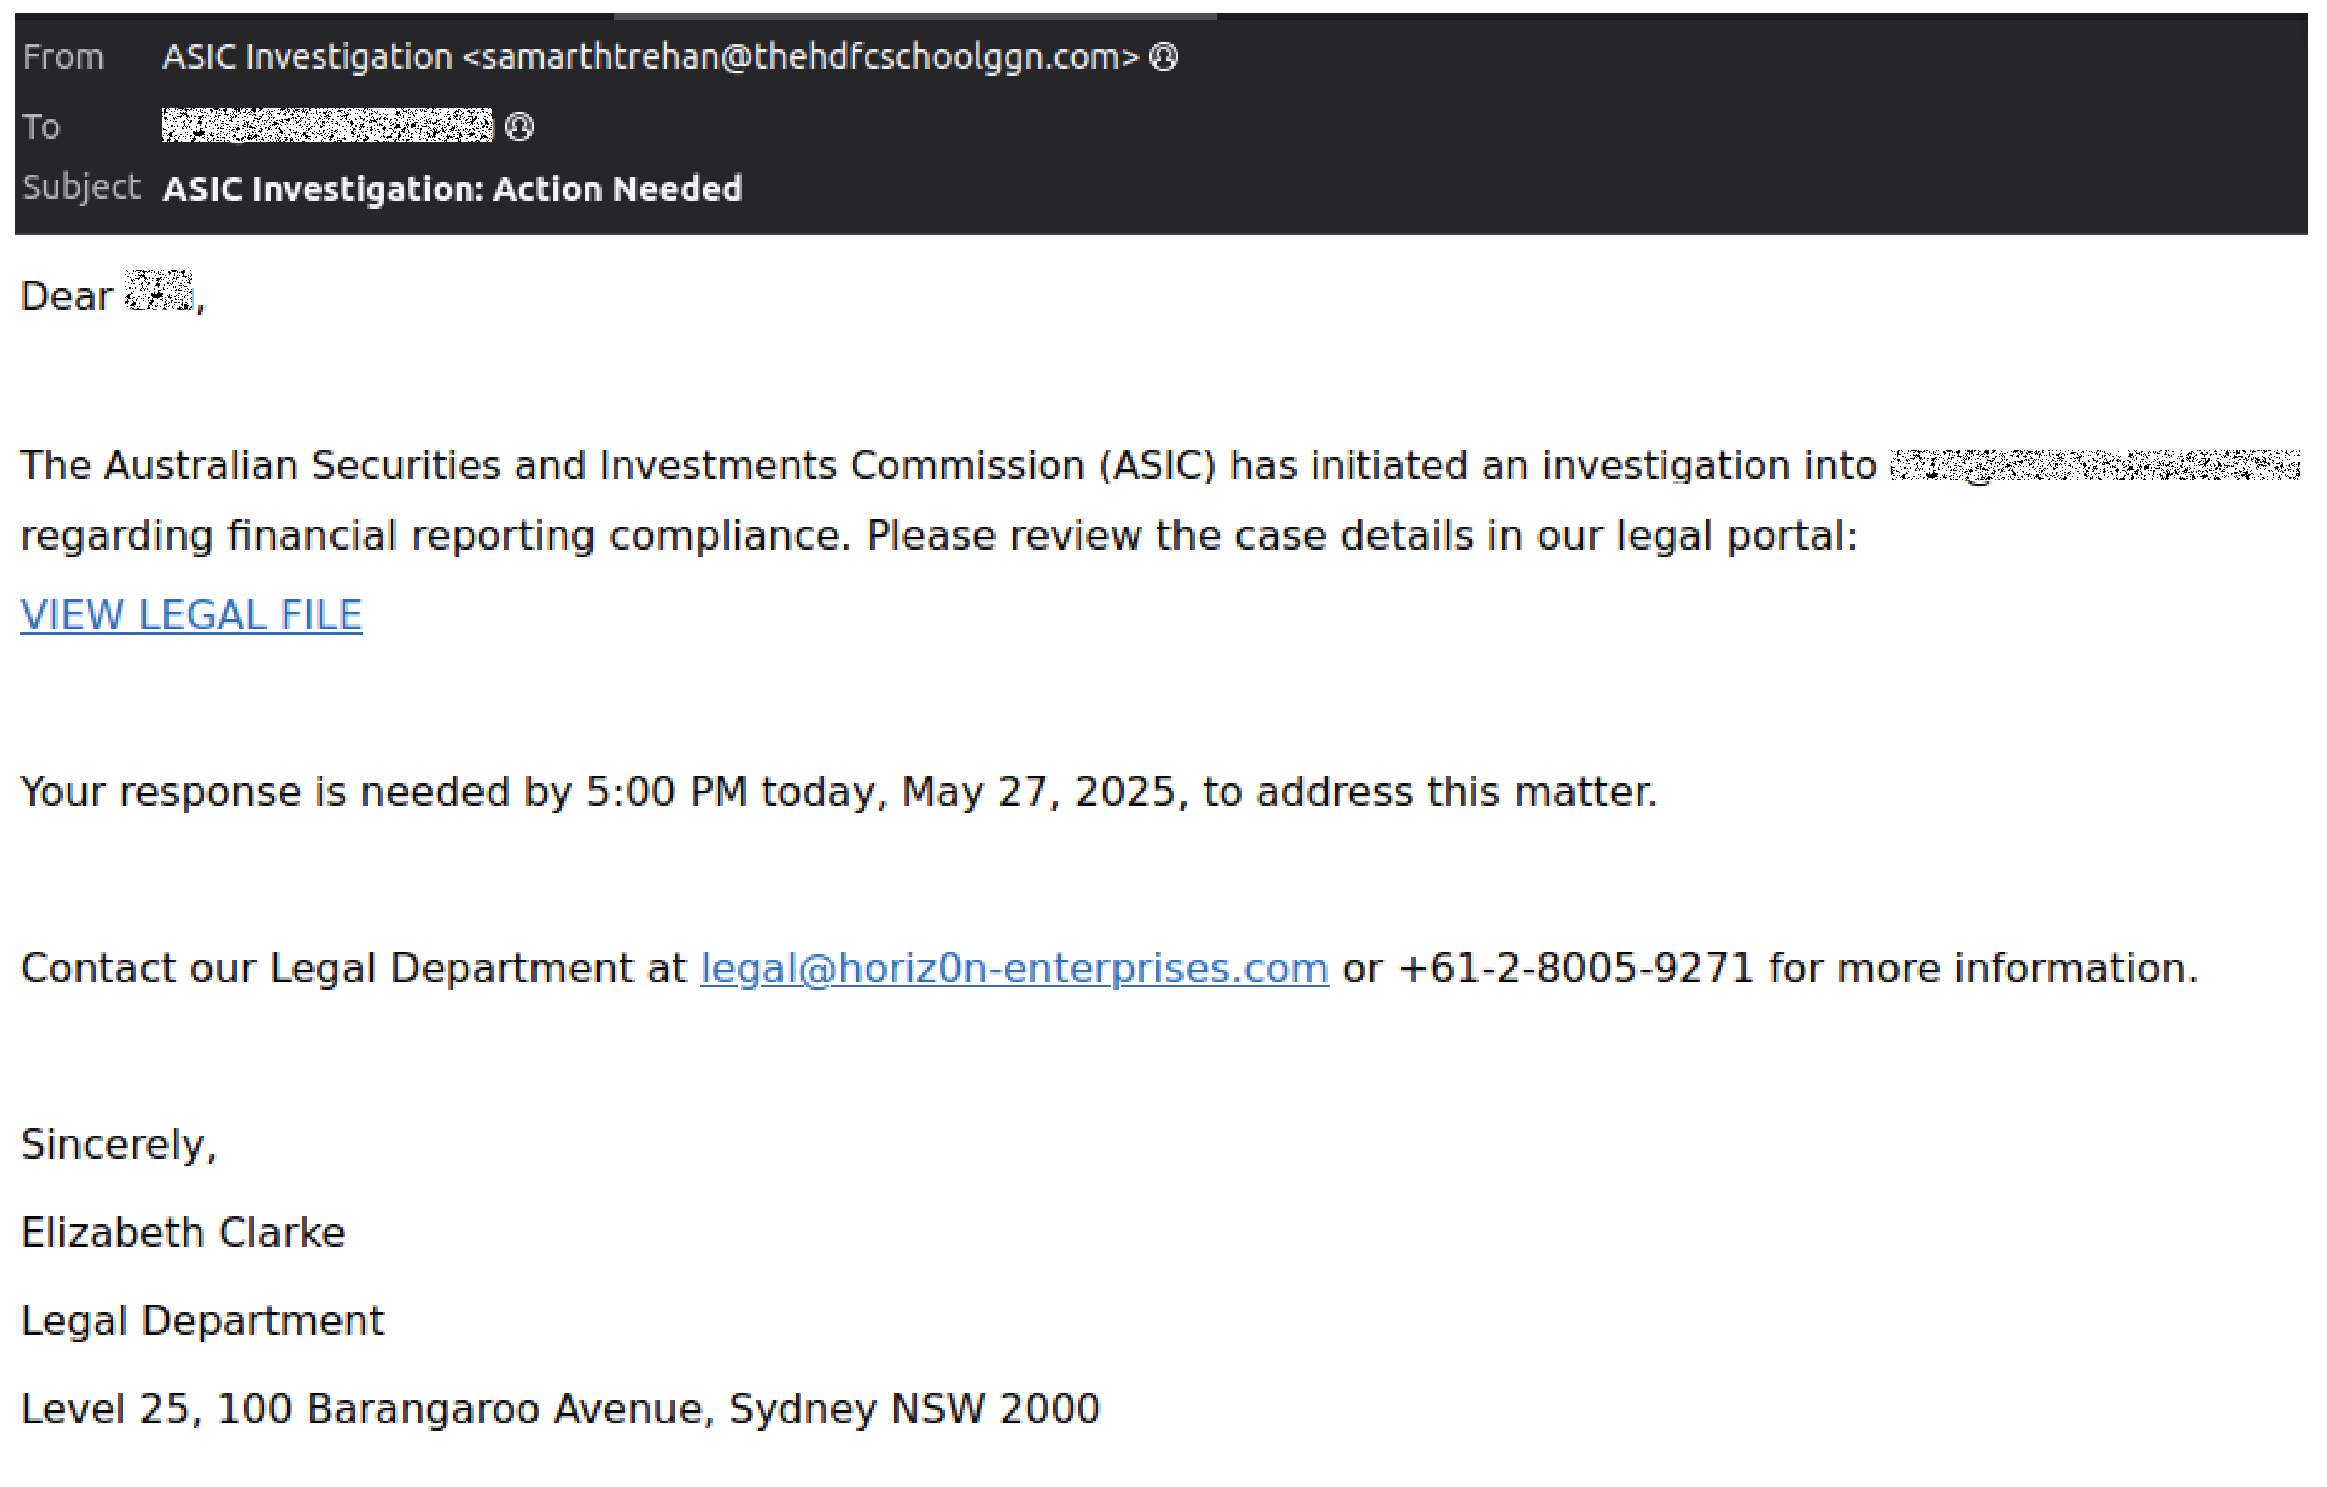2327x1487 pixels.
Task: Click the subject line ASIC Investigation: Action Needed
Action: (x=452, y=189)
